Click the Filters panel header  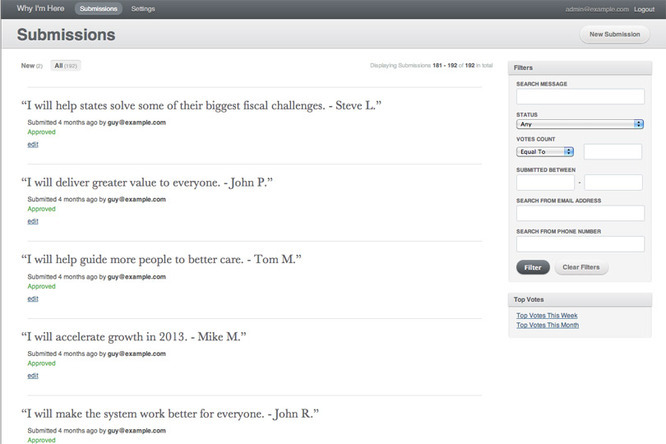[580, 68]
